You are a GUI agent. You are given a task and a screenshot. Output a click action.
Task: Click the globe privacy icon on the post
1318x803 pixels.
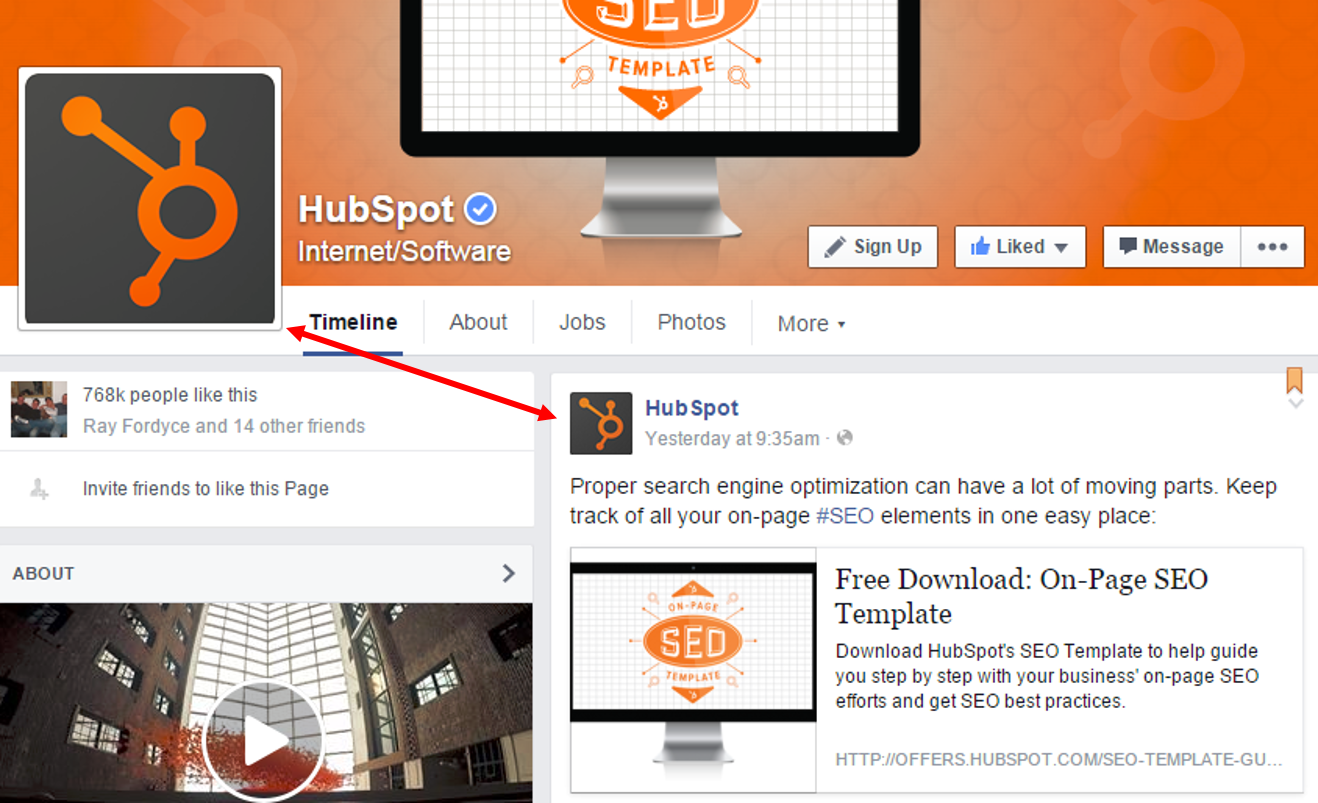click(845, 438)
